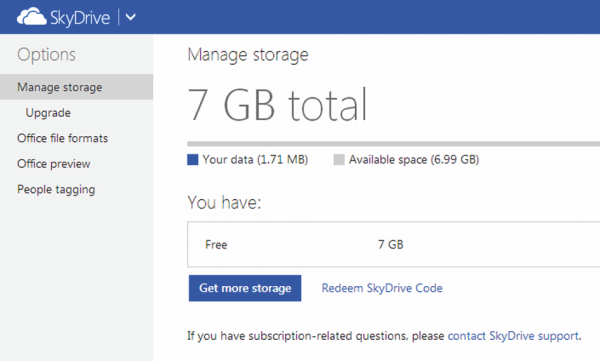Select Manage storage in Options sidebar
The width and height of the screenshot is (600, 361).
coord(77,87)
